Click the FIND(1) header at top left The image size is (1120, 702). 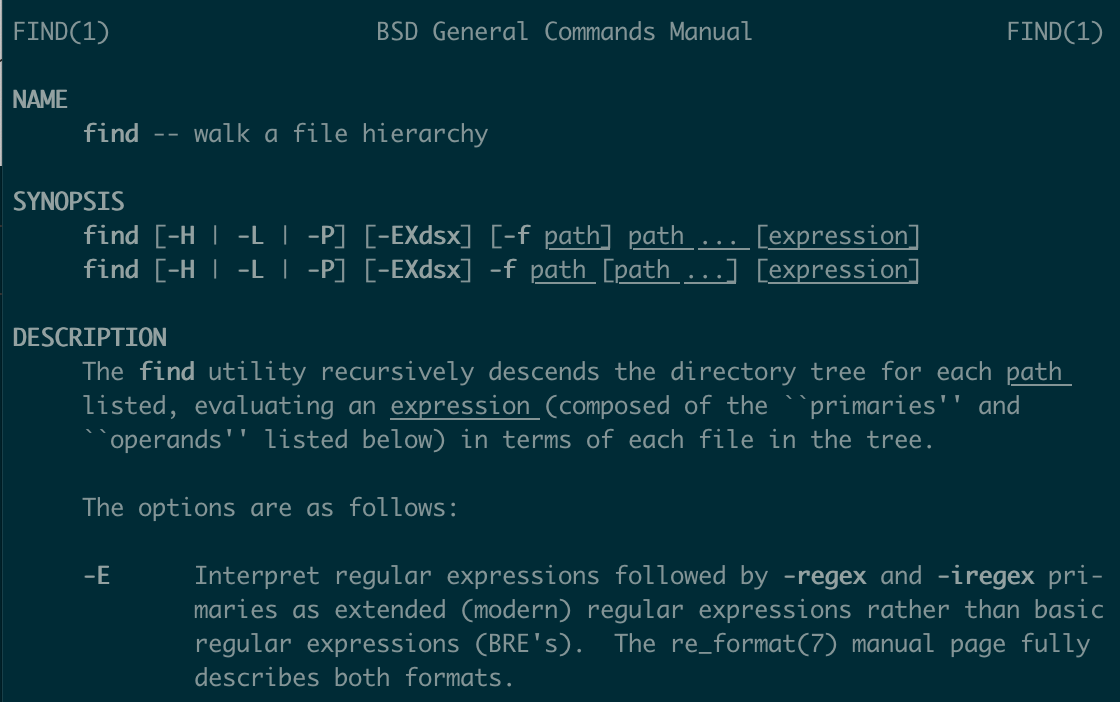tap(61, 31)
